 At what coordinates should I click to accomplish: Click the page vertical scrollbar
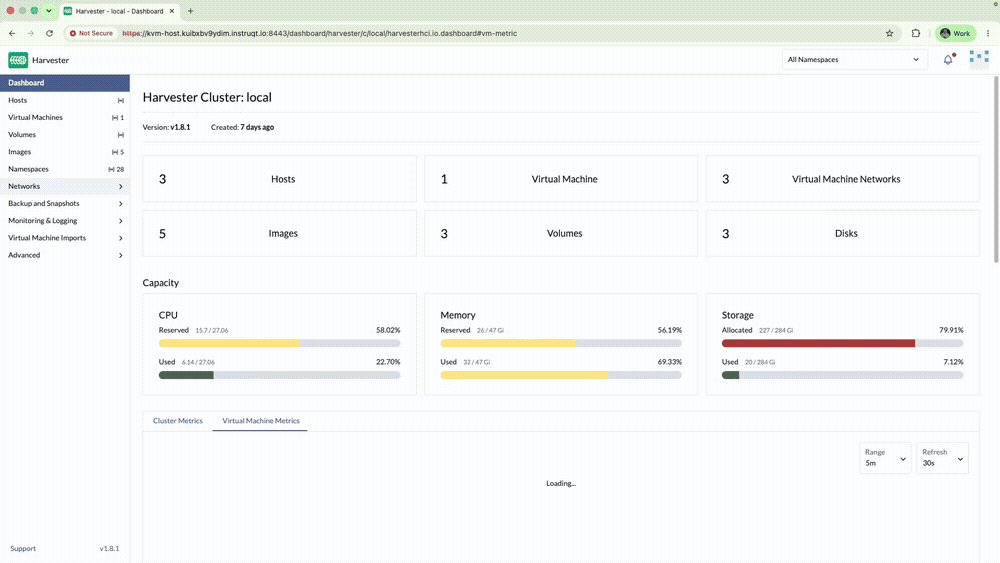click(x=996, y=169)
